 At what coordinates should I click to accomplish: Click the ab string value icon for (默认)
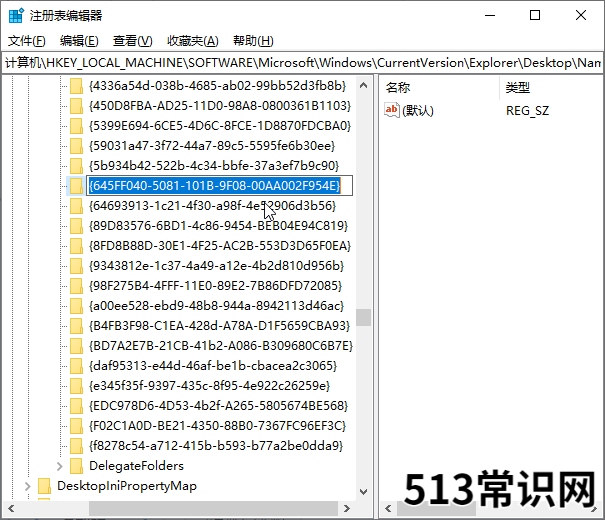(x=392, y=110)
